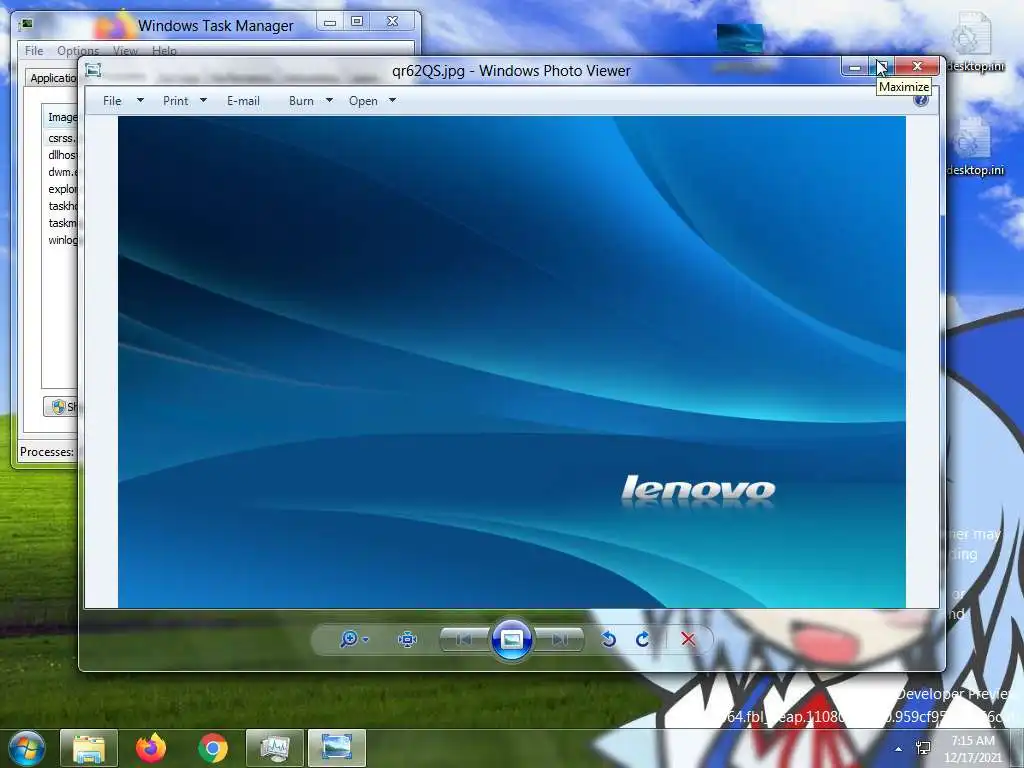The width and height of the screenshot is (1024, 768).
Task: Open Windows Explorer from the taskbar
Action: tap(89, 748)
